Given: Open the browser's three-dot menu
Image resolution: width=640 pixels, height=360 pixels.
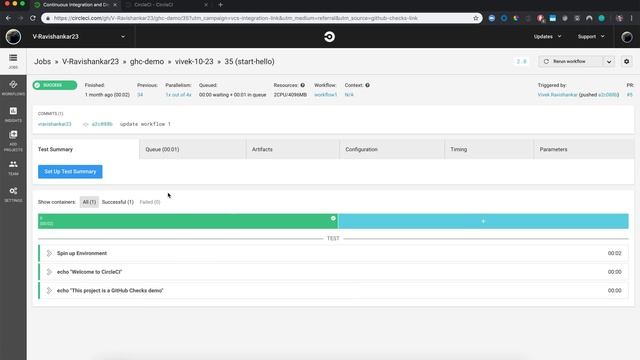Looking at the screenshot, I should tap(631, 18).
